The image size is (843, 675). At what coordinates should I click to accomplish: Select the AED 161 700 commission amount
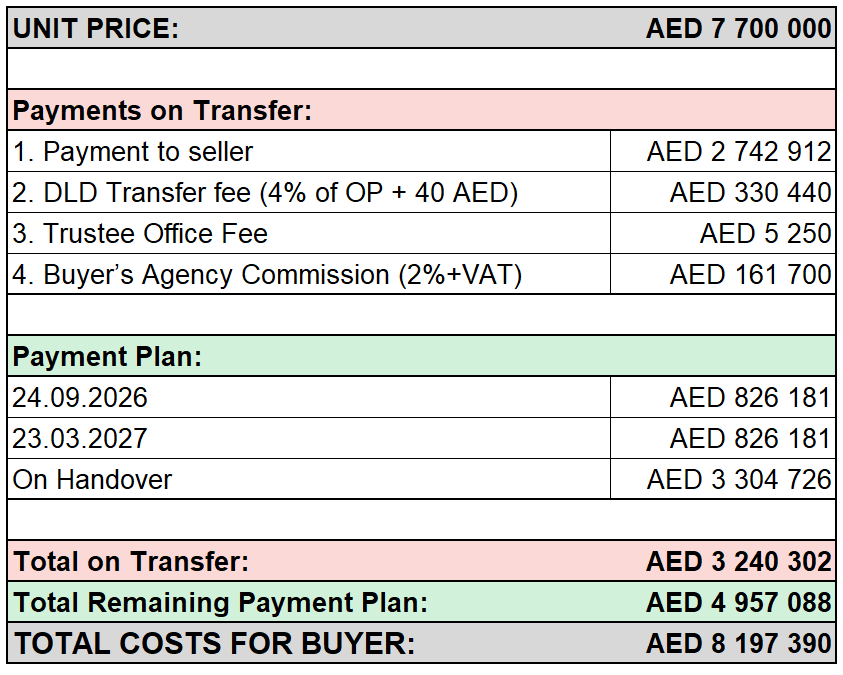point(751,274)
